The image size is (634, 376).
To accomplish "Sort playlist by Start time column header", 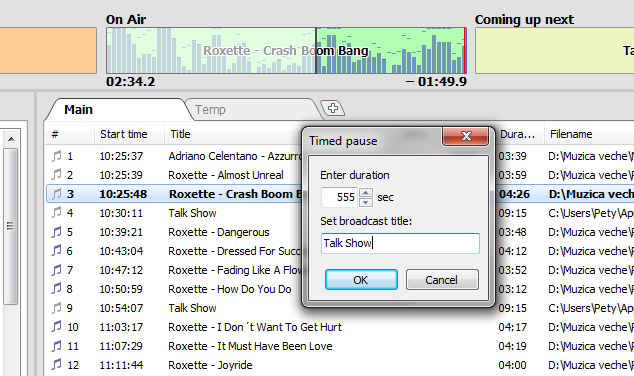I will pyautogui.click(x=124, y=134).
